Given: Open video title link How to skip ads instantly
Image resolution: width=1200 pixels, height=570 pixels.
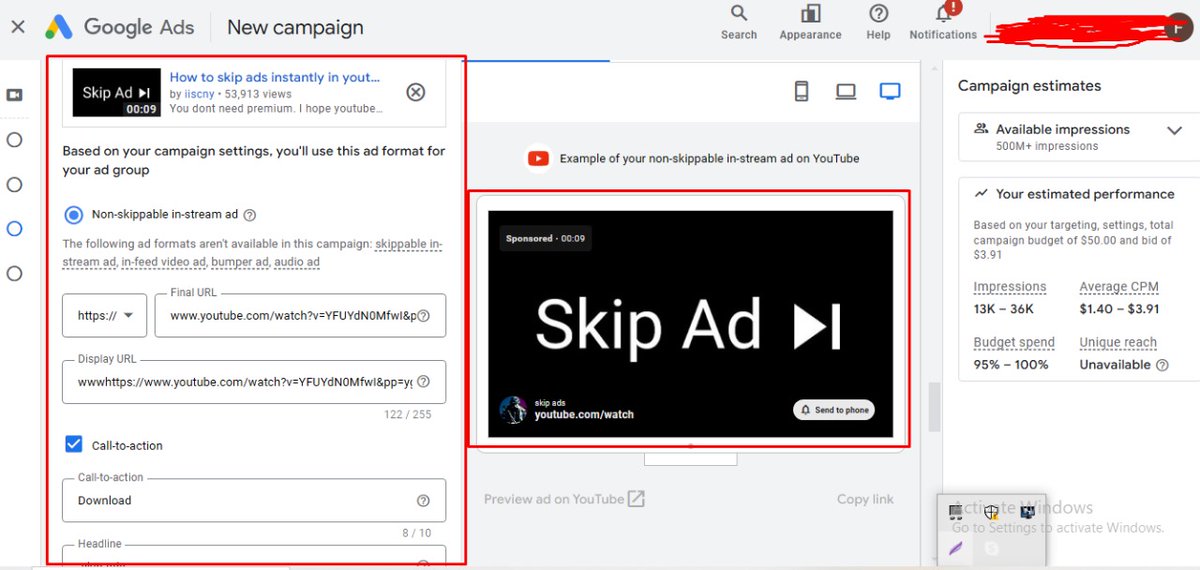Looking at the screenshot, I should click(275, 77).
